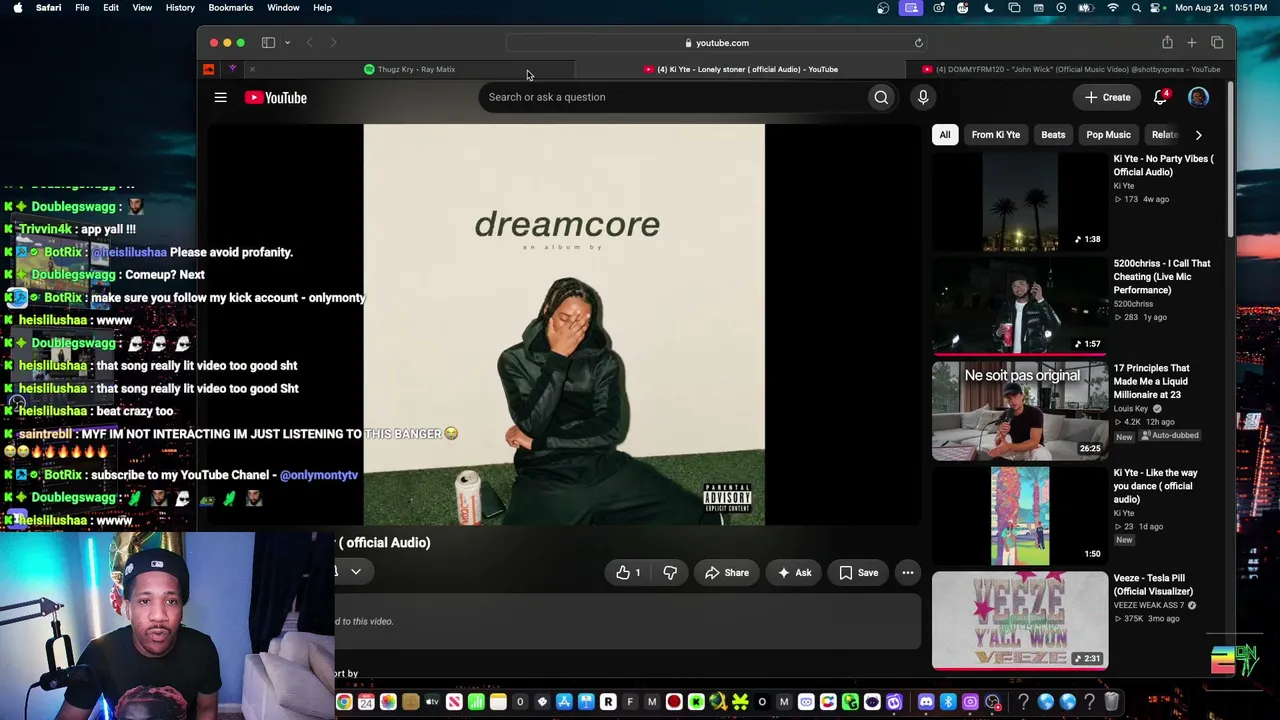This screenshot has width=1280, height=720.
Task: Close the Thugz Kry tab
Action: 252,69
